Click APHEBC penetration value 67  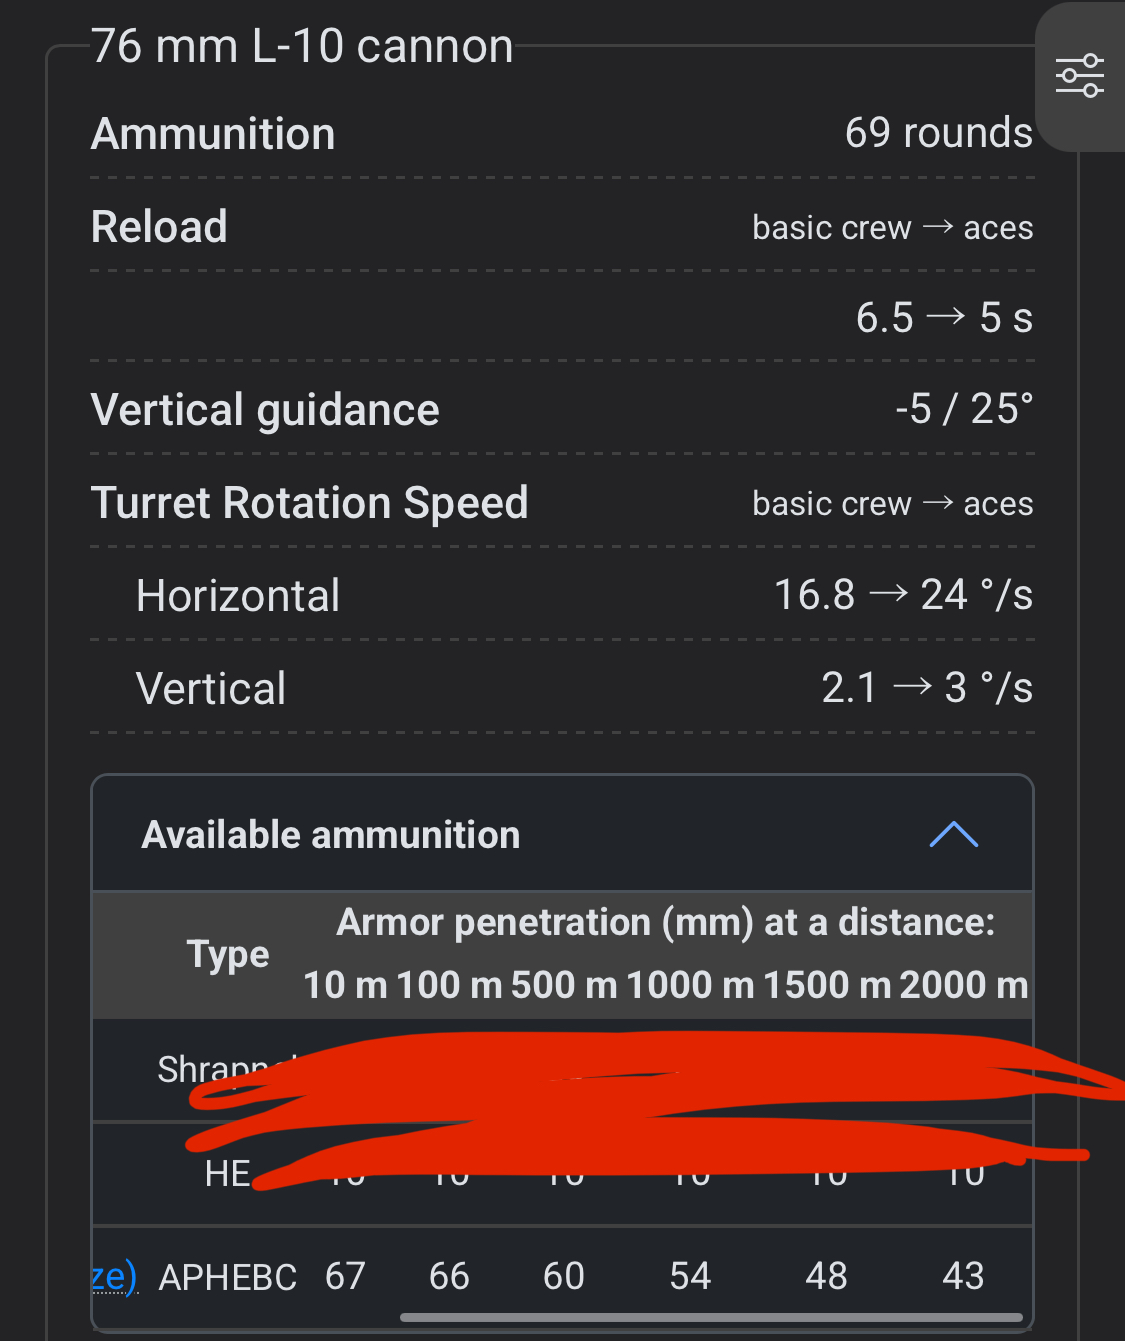coord(345,1277)
